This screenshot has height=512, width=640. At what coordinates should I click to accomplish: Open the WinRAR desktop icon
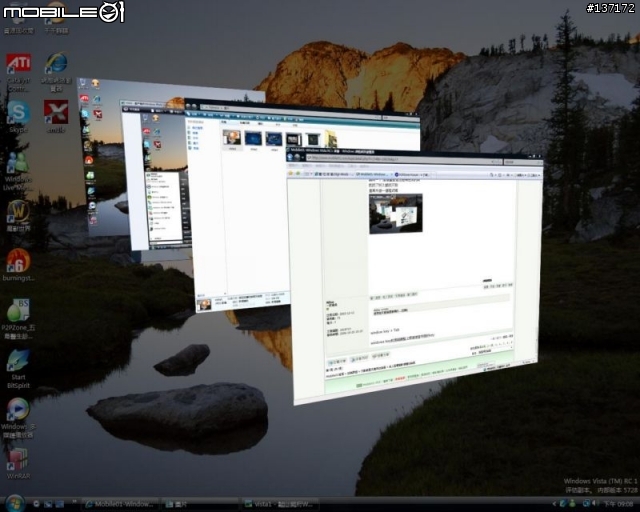(18, 463)
